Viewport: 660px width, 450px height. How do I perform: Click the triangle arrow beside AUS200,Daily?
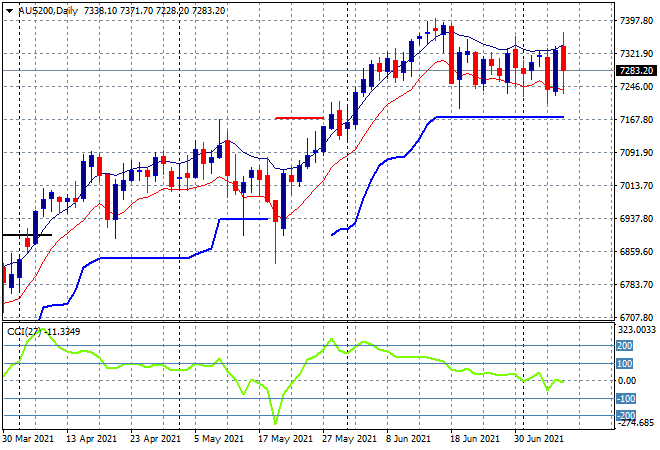9,11
